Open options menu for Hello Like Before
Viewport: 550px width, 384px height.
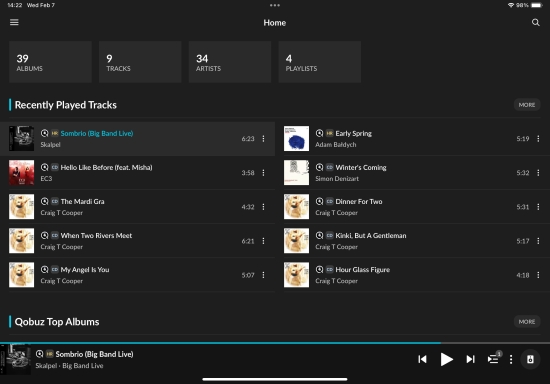click(263, 173)
